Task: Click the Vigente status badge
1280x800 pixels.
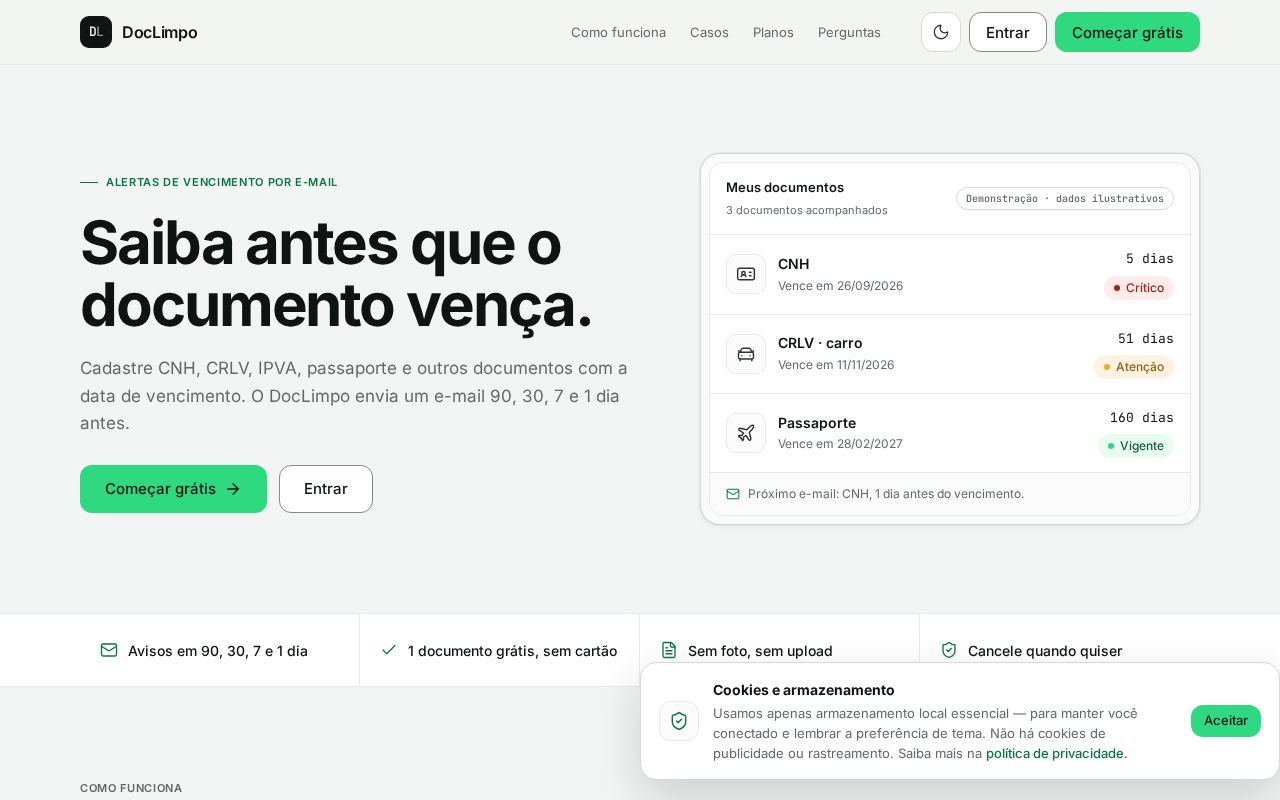Action: point(1136,446)
